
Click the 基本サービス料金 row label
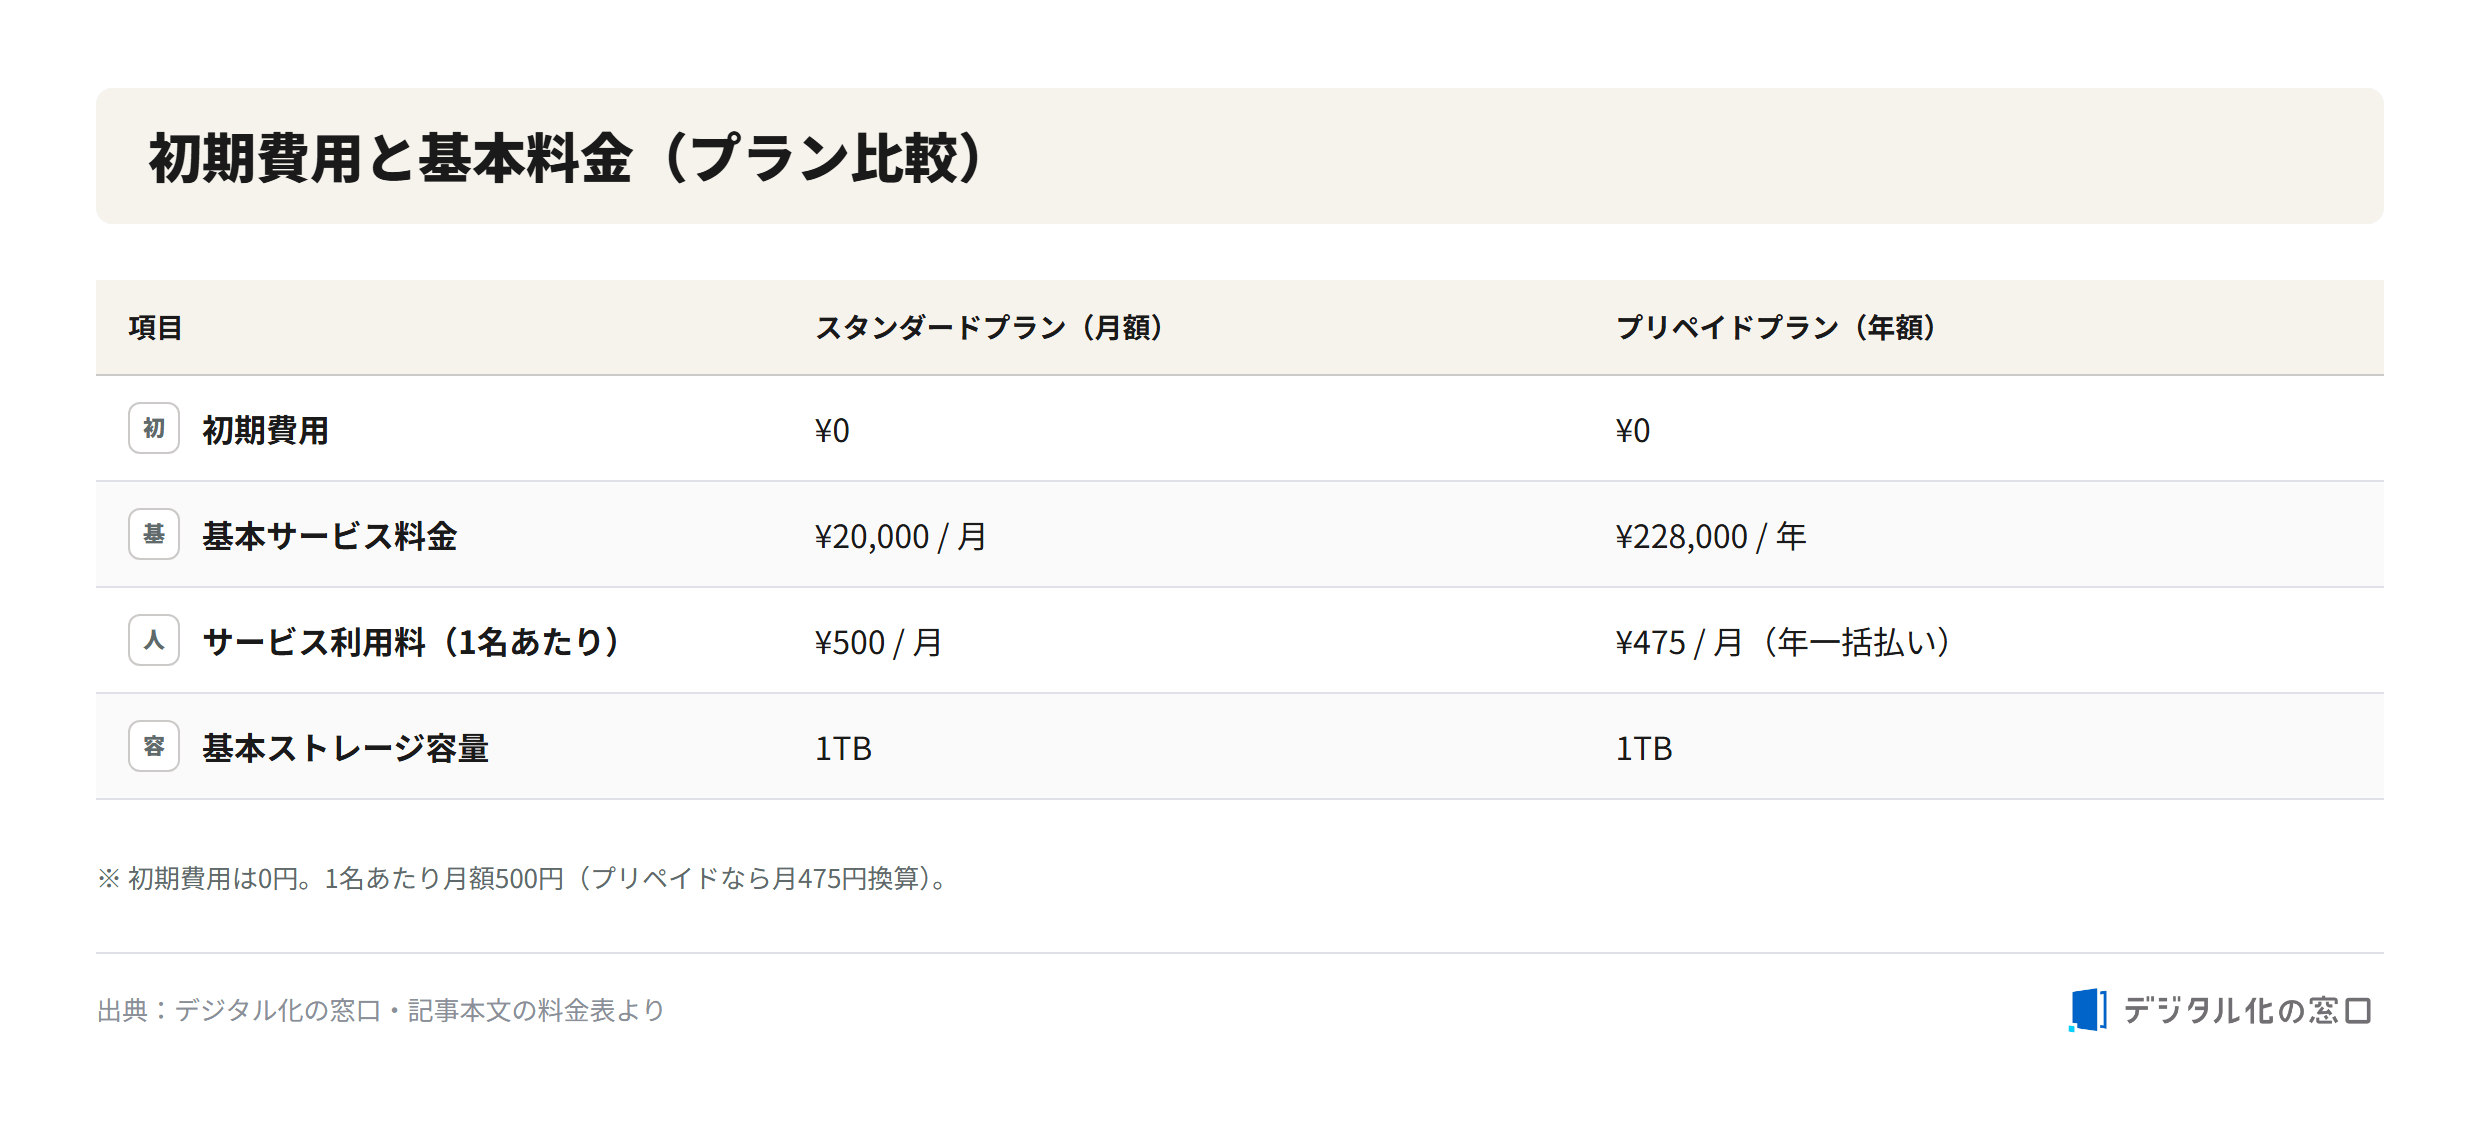[x=330, y=536]
